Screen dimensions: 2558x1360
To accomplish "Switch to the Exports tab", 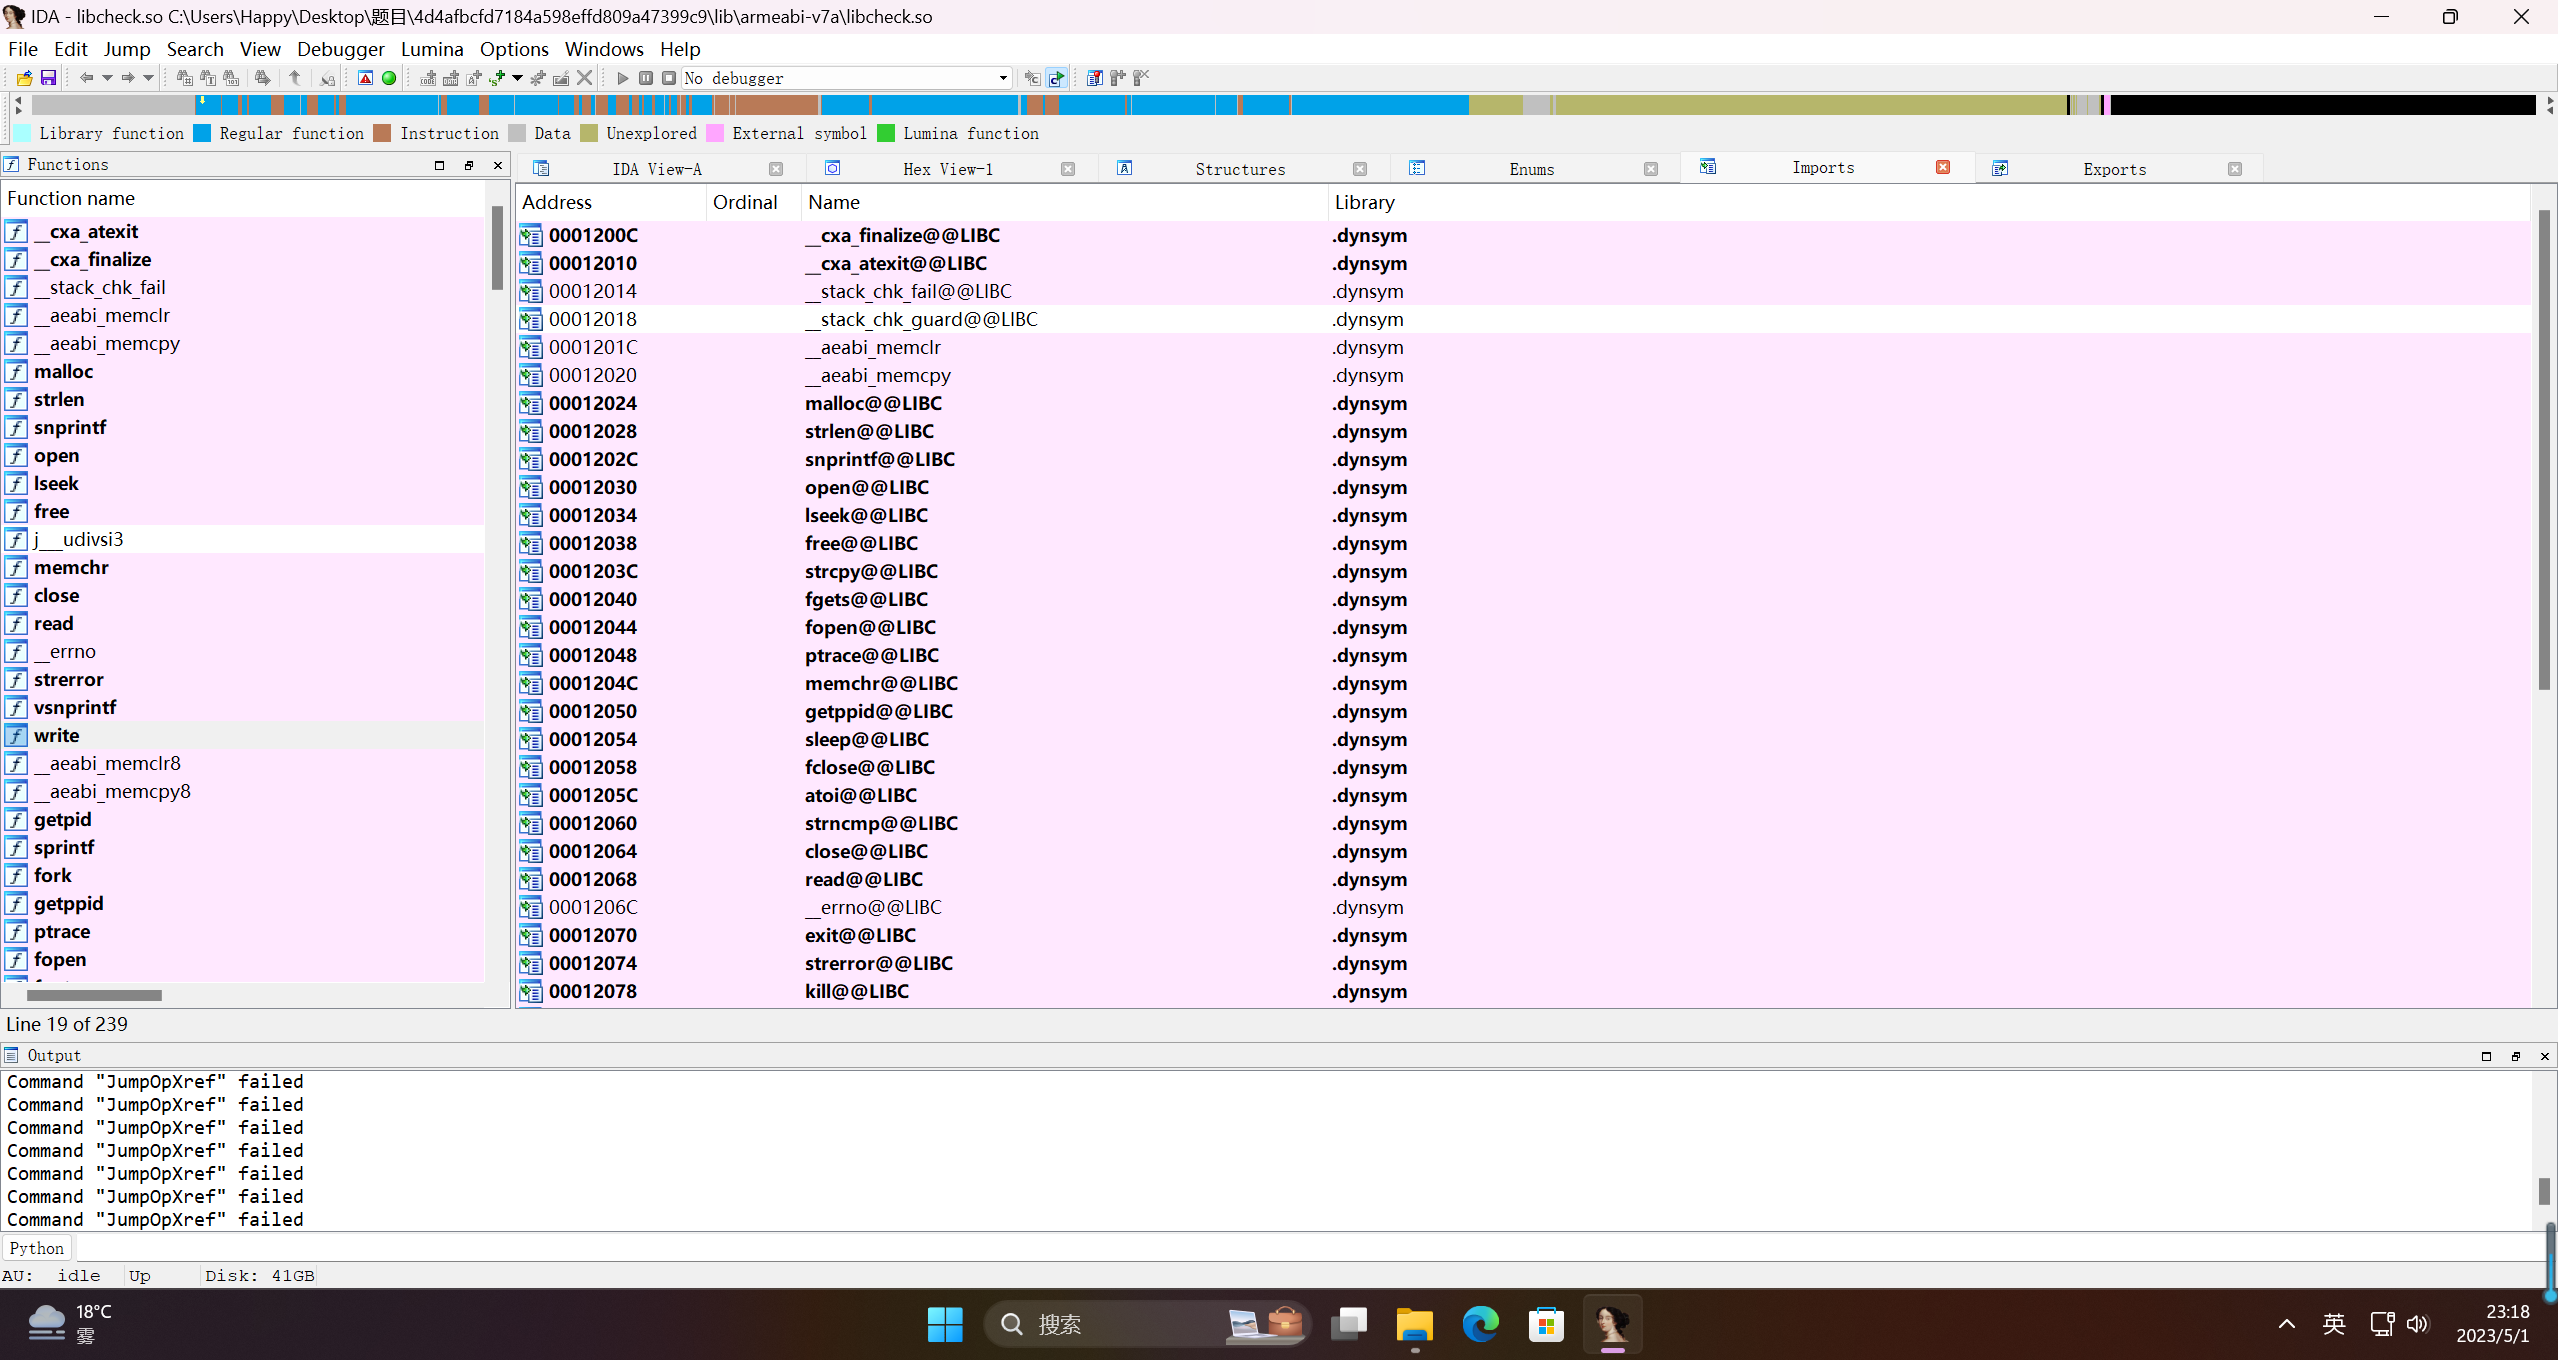I will point(2113,169).
